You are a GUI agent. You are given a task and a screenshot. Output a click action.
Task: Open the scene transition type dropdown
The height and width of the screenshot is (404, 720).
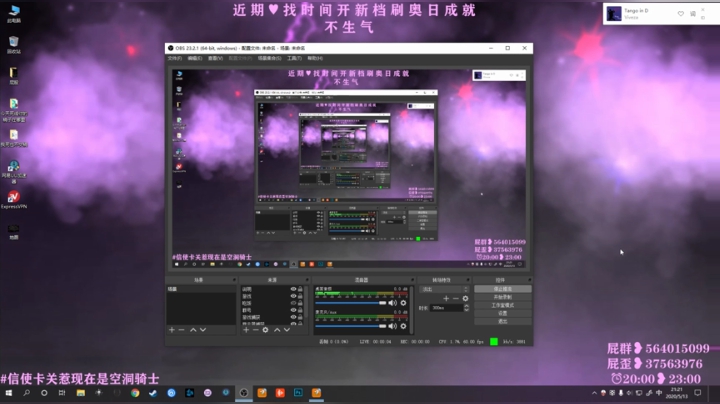444,289
